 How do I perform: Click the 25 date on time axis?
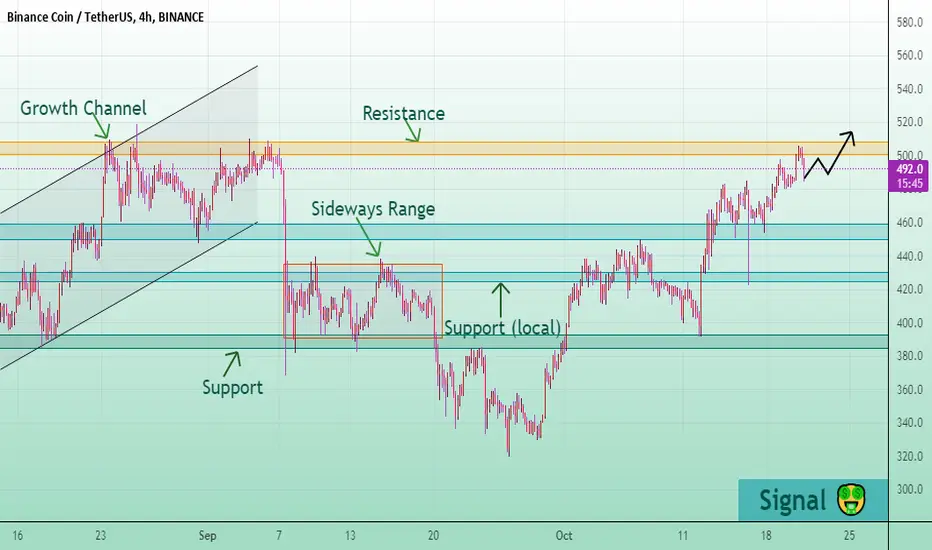pyautogui.click(x=849, y=536)
